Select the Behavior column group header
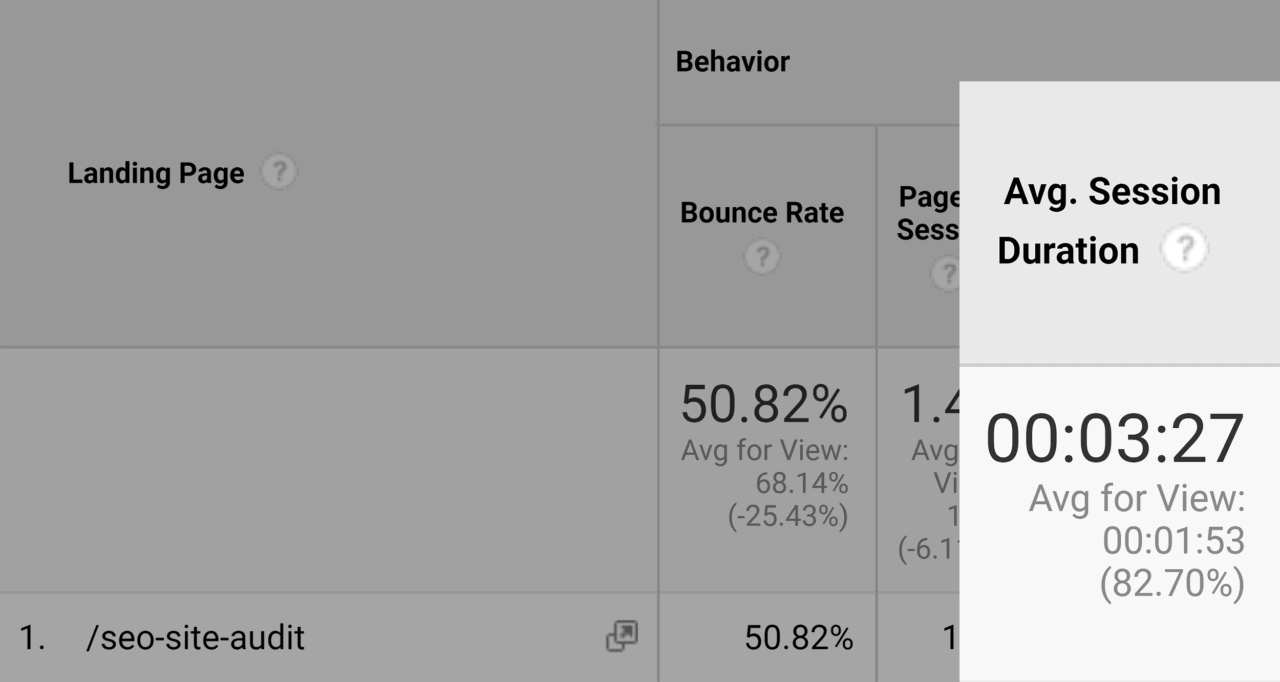The height and width of the screenshot is (682, 1280). [x=733, y=62]
